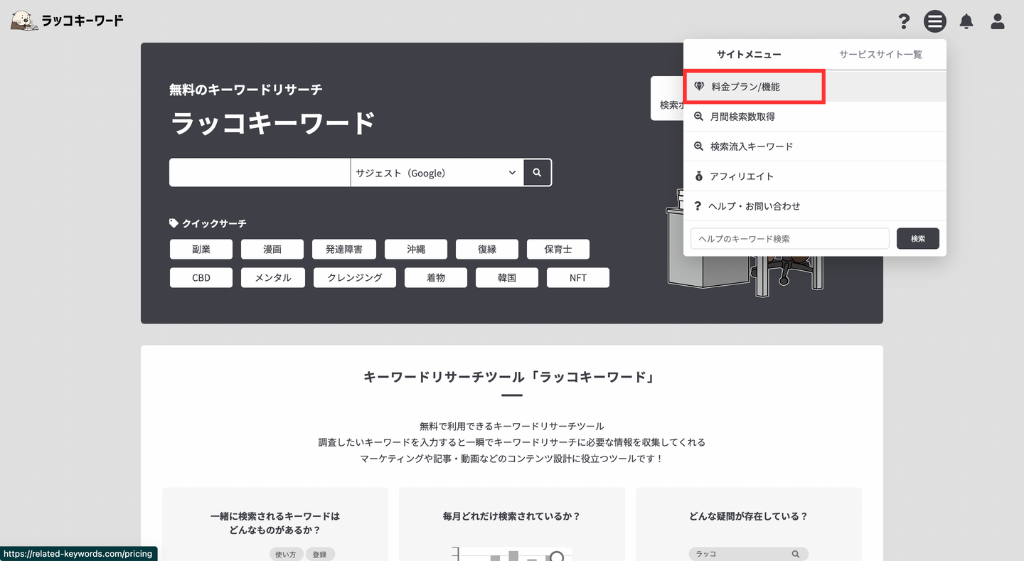Click the magnifier search button beside keyword box

[x=537, y=172]
